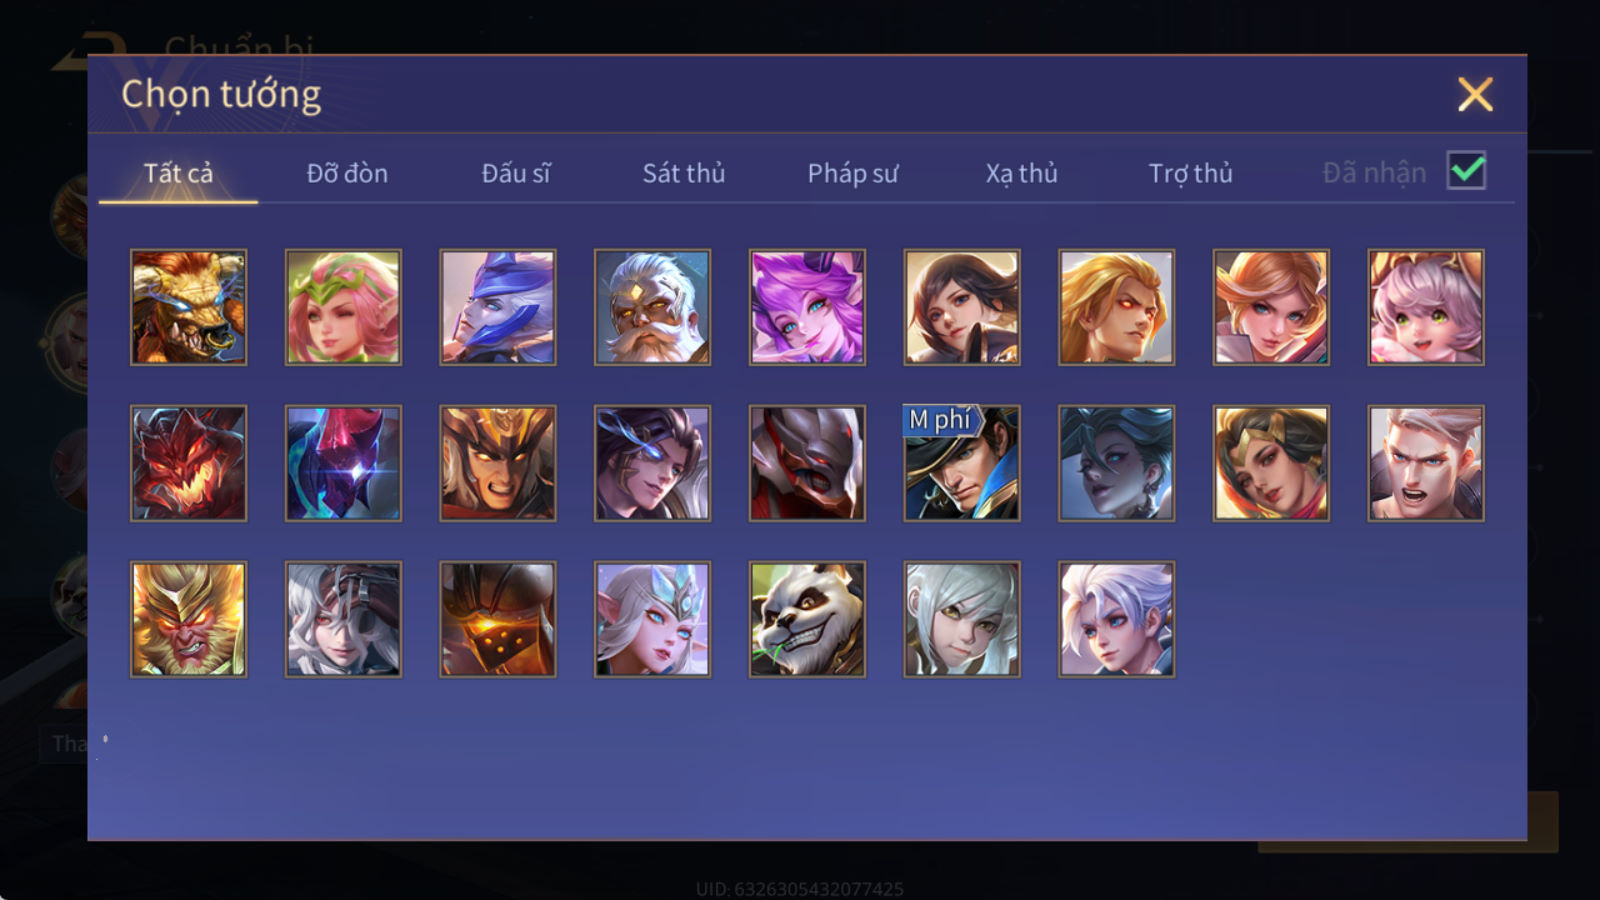The height and width of the screenshot is (900, 1600).
Task: Select the golden bull hero portrait
Action: pos(188,307)
